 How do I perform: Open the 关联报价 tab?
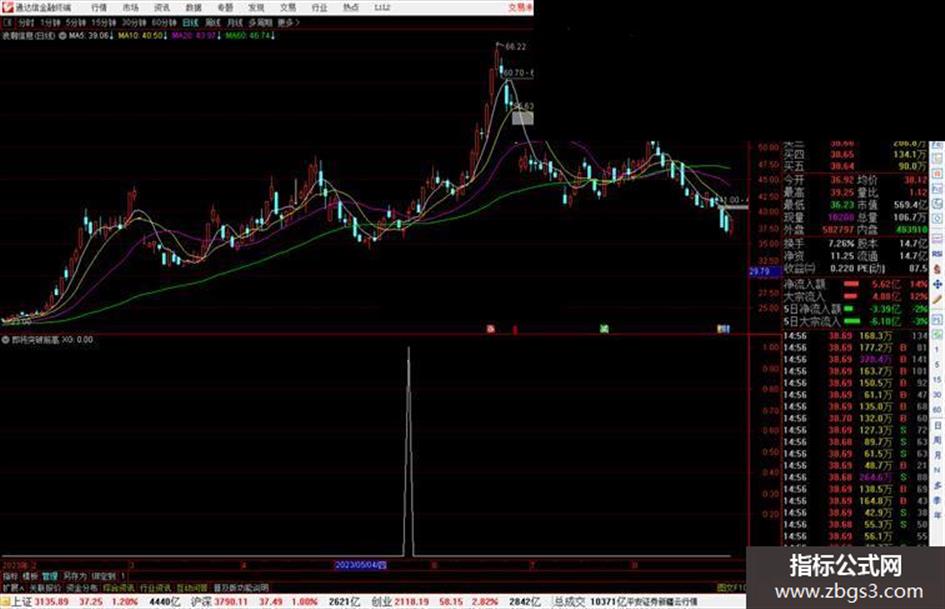[45, 587]
